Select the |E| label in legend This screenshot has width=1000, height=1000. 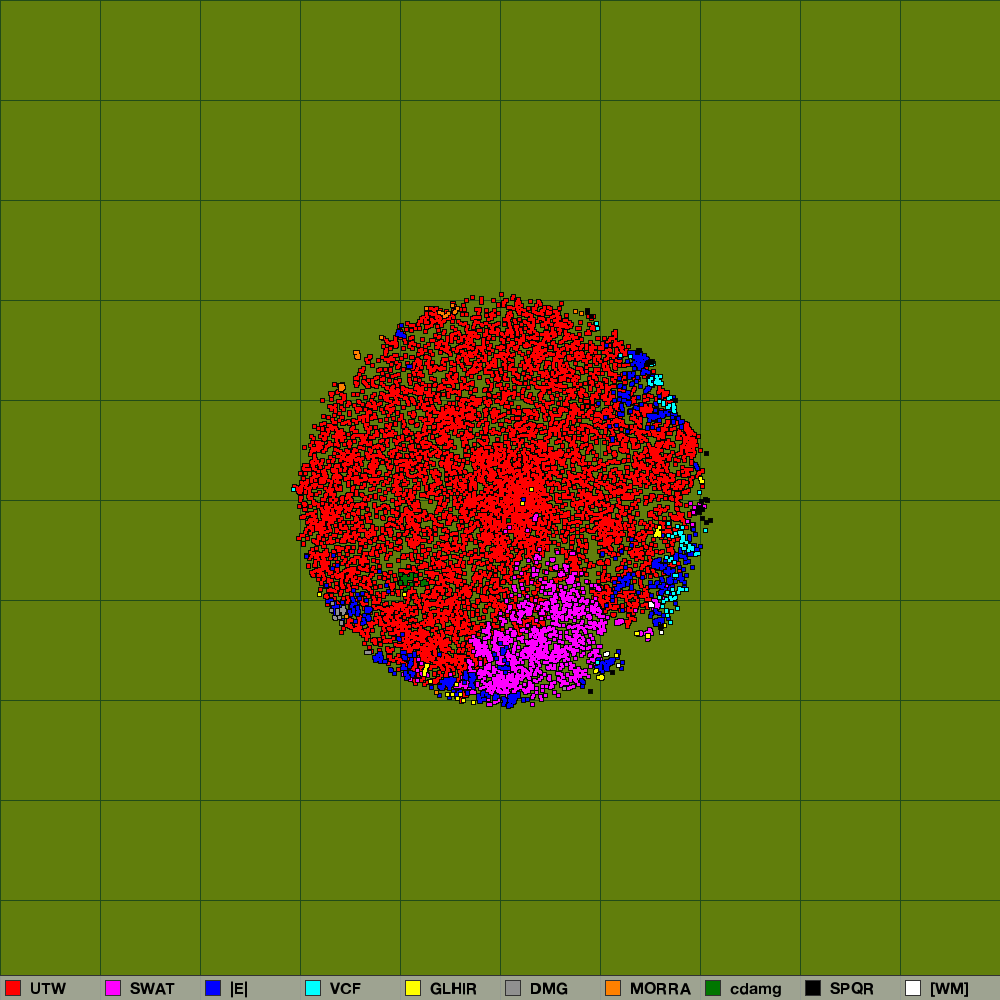click(239, 989)
